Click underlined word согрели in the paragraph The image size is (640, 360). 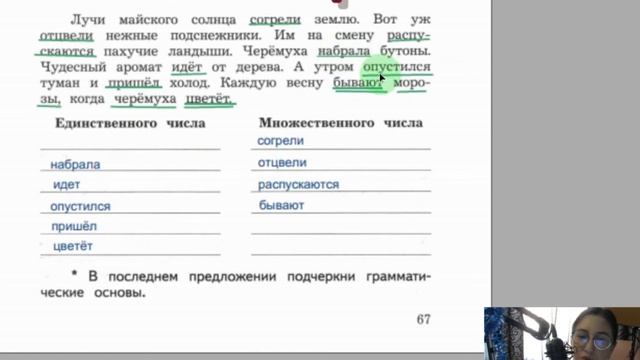click(275, 20)
